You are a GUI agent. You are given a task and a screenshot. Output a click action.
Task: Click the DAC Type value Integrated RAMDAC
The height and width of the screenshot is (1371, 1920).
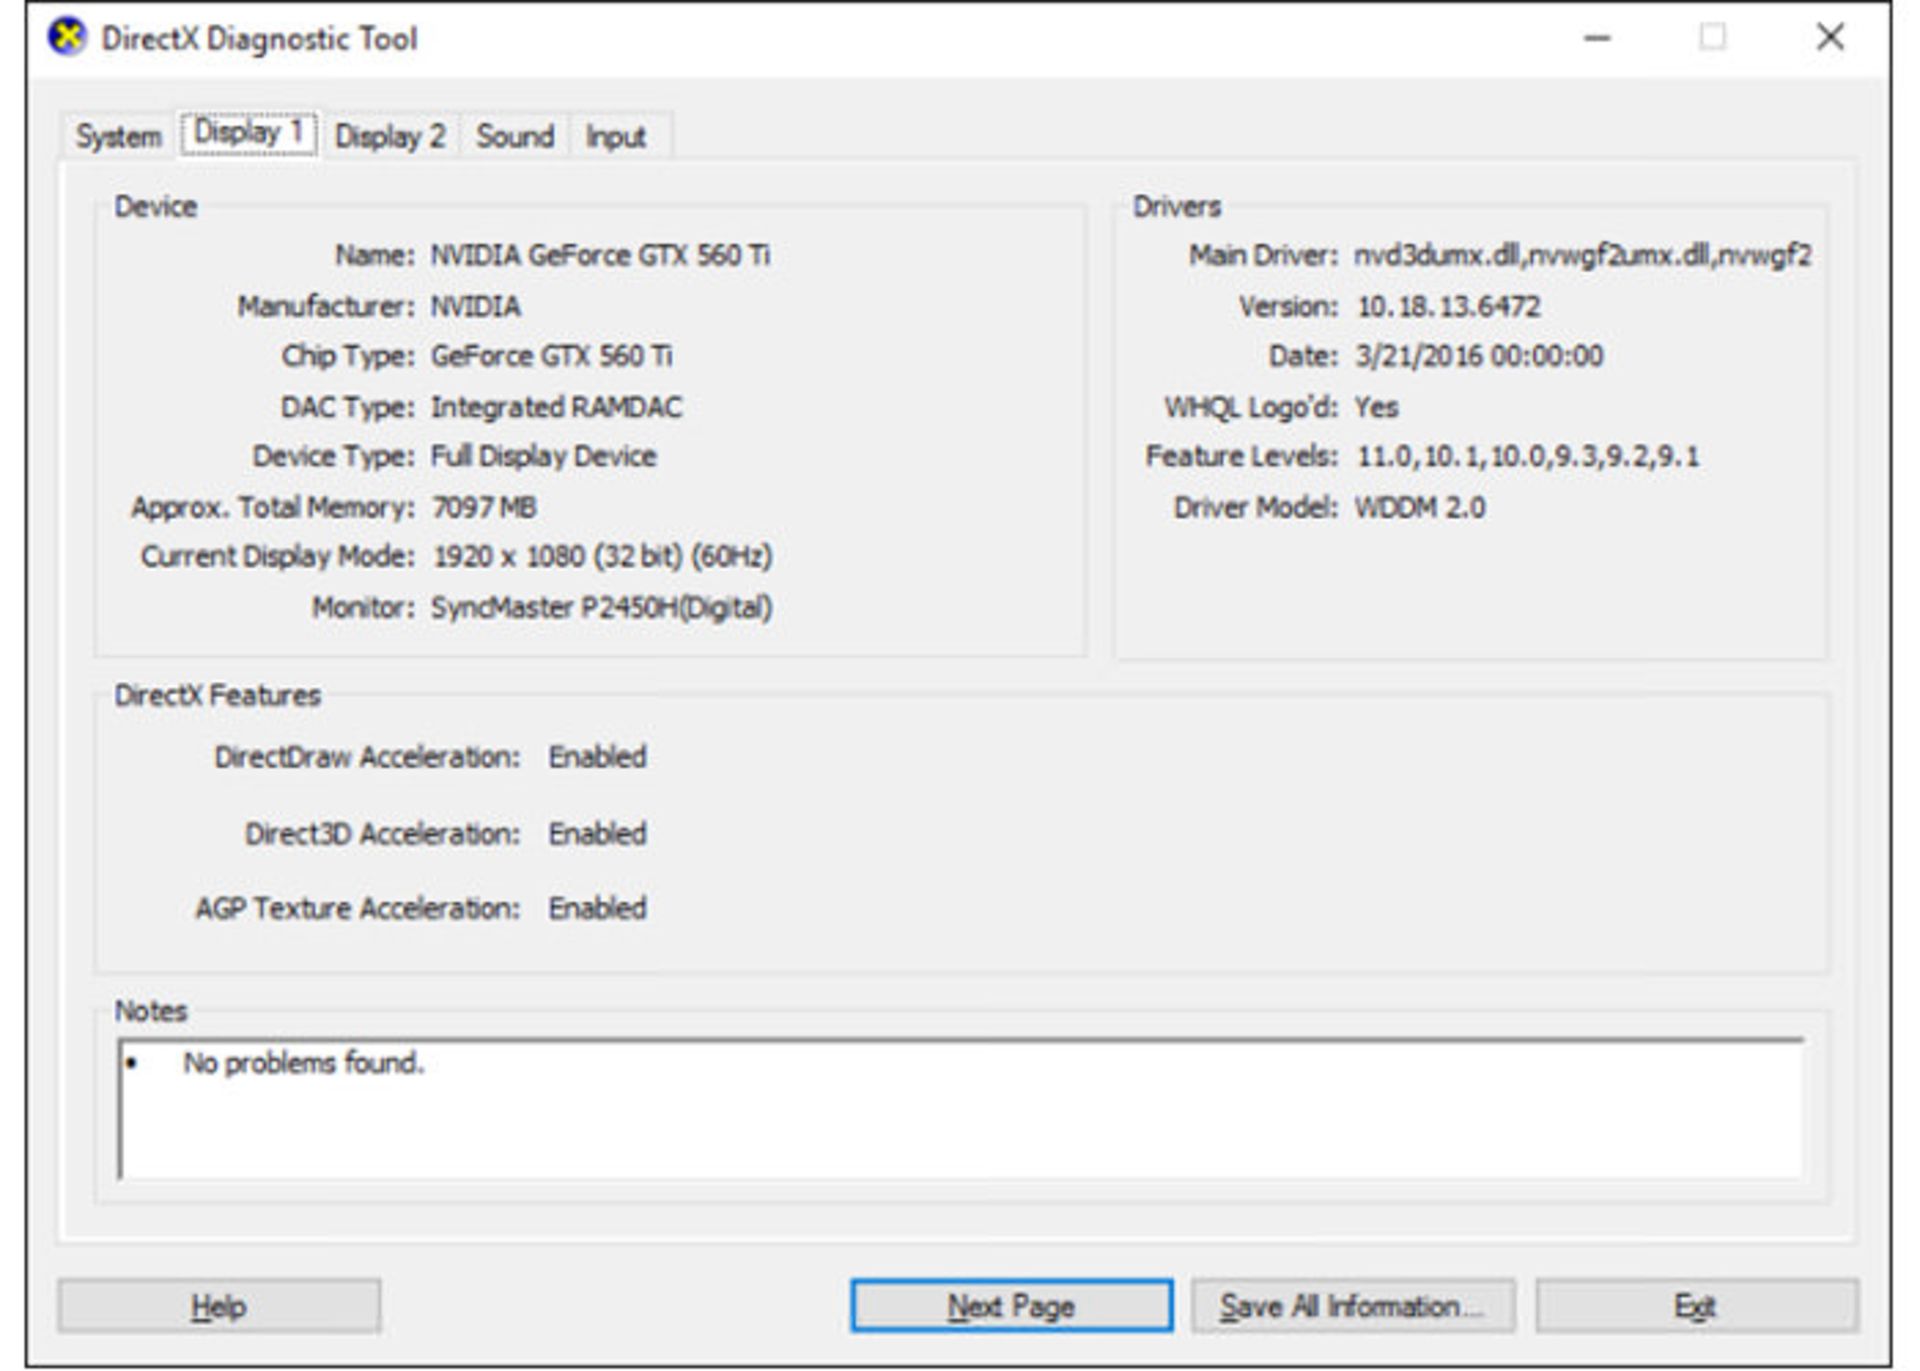(556, 407)
